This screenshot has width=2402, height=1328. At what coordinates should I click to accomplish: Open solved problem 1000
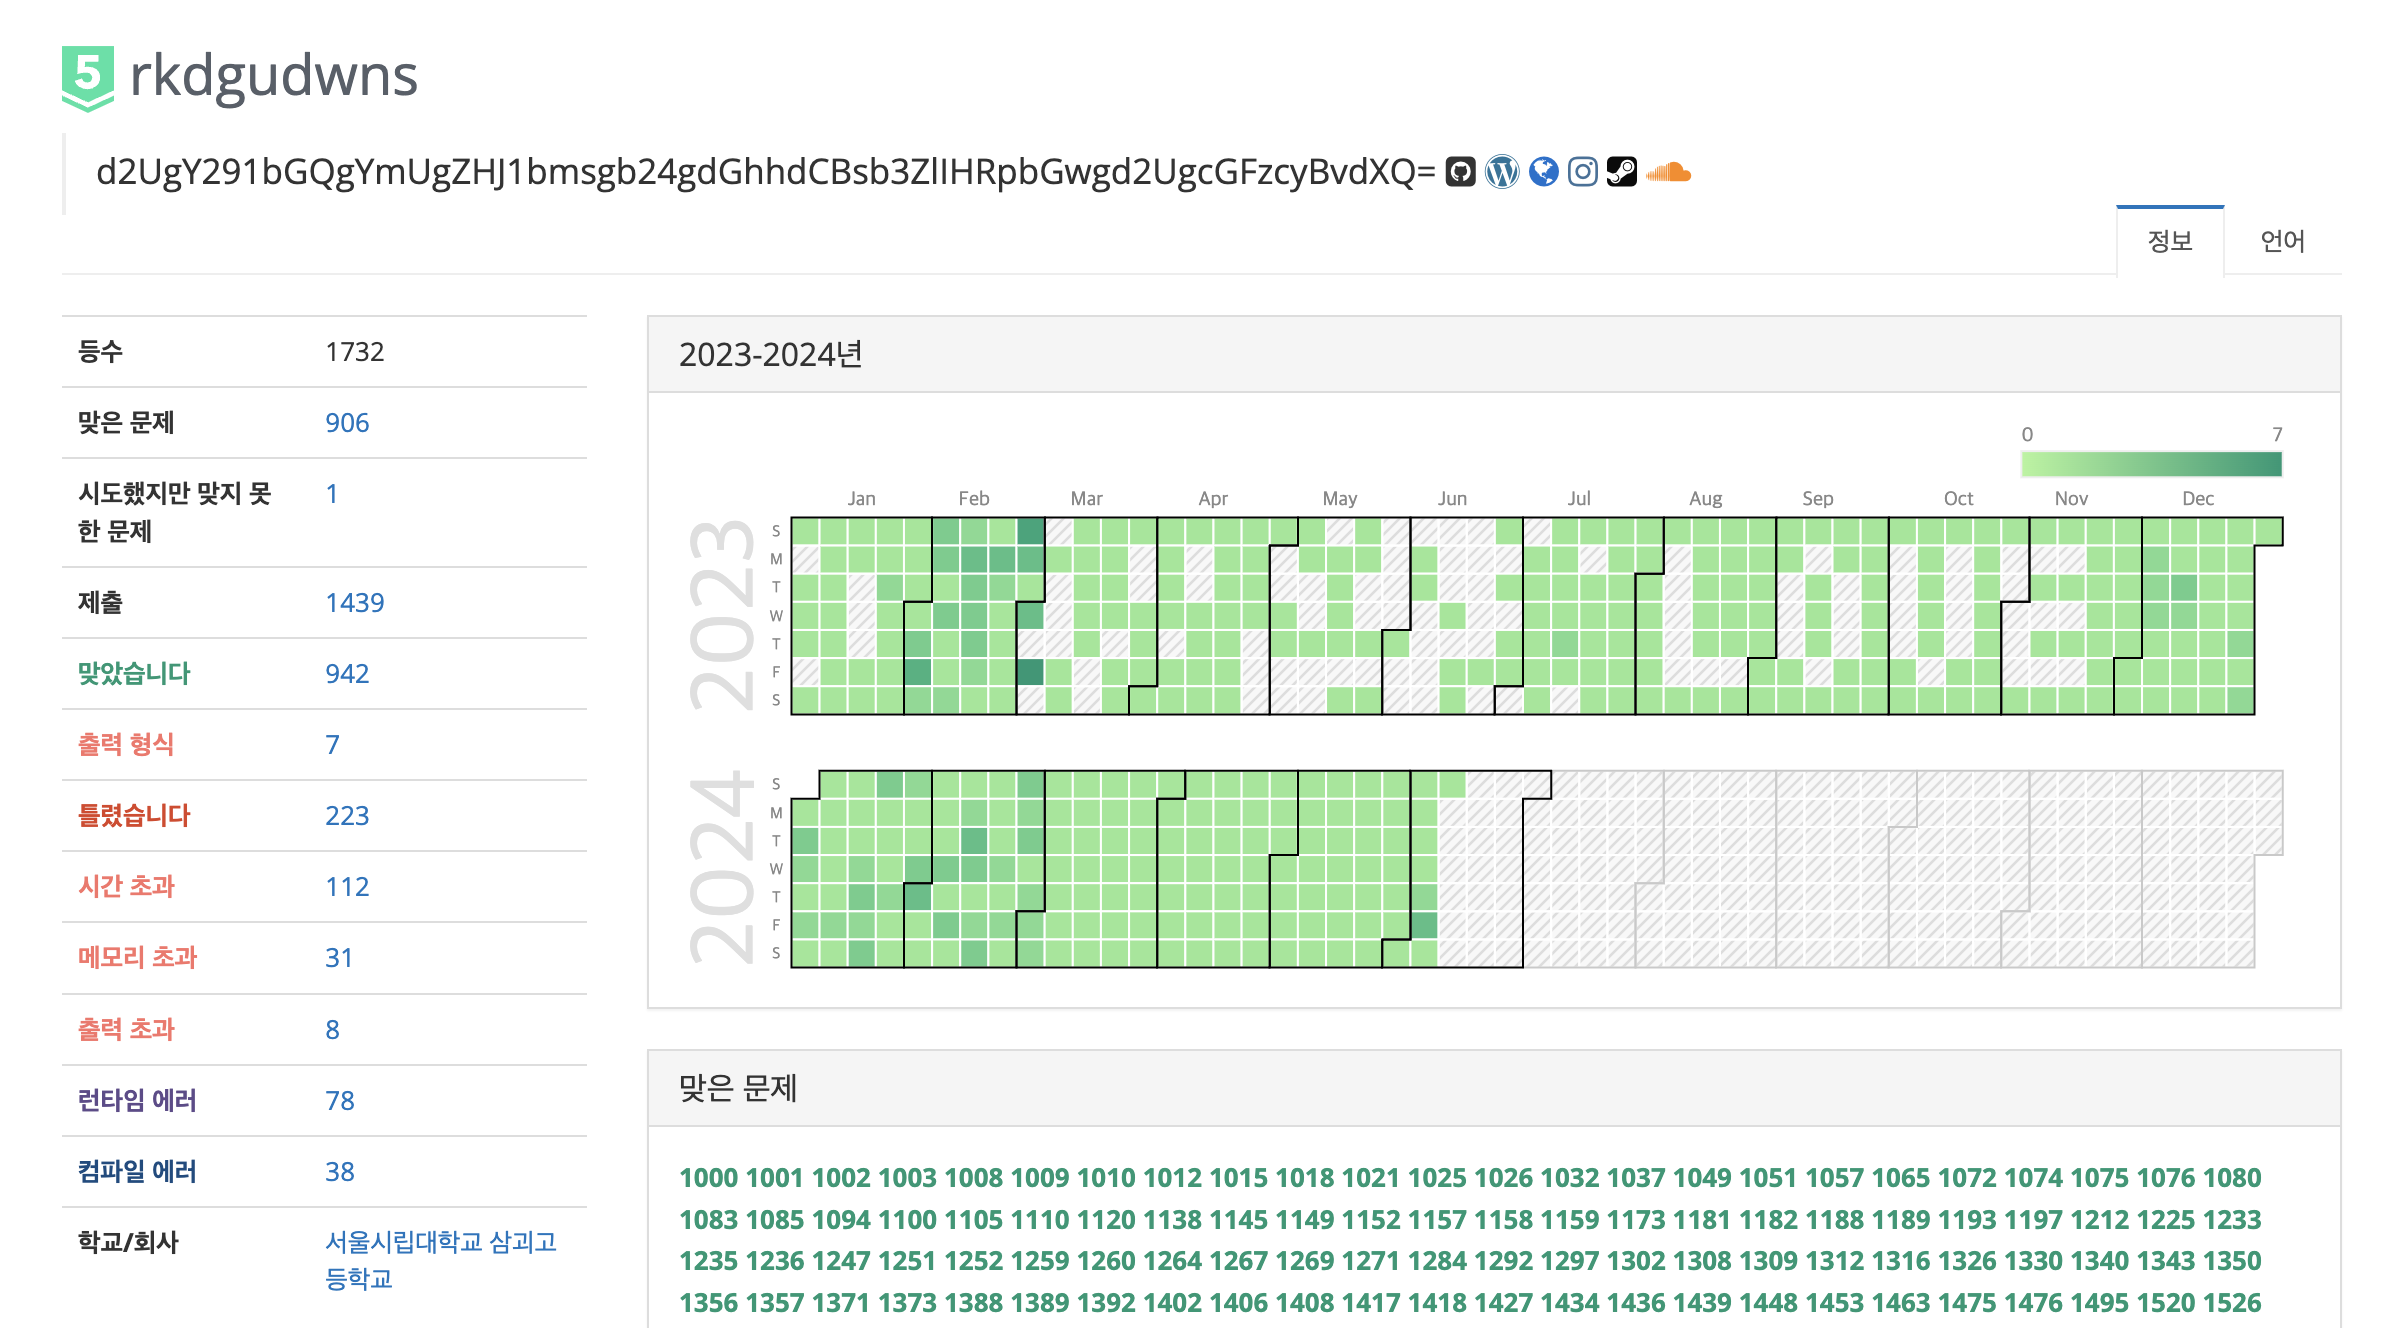(708, 1178)
